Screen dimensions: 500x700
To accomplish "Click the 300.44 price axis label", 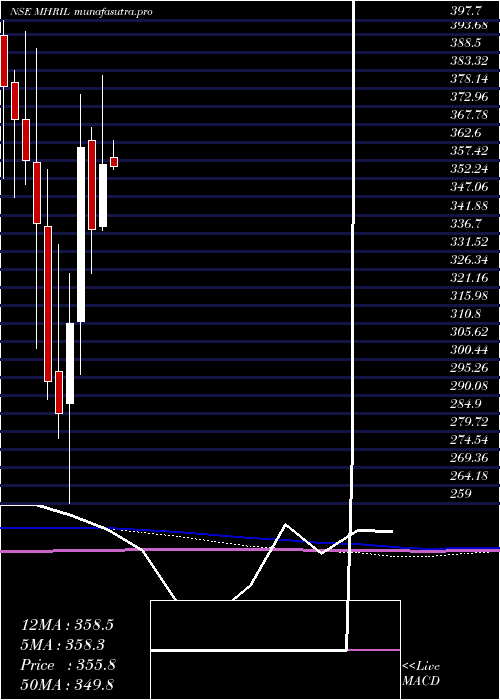I will 469,349.
